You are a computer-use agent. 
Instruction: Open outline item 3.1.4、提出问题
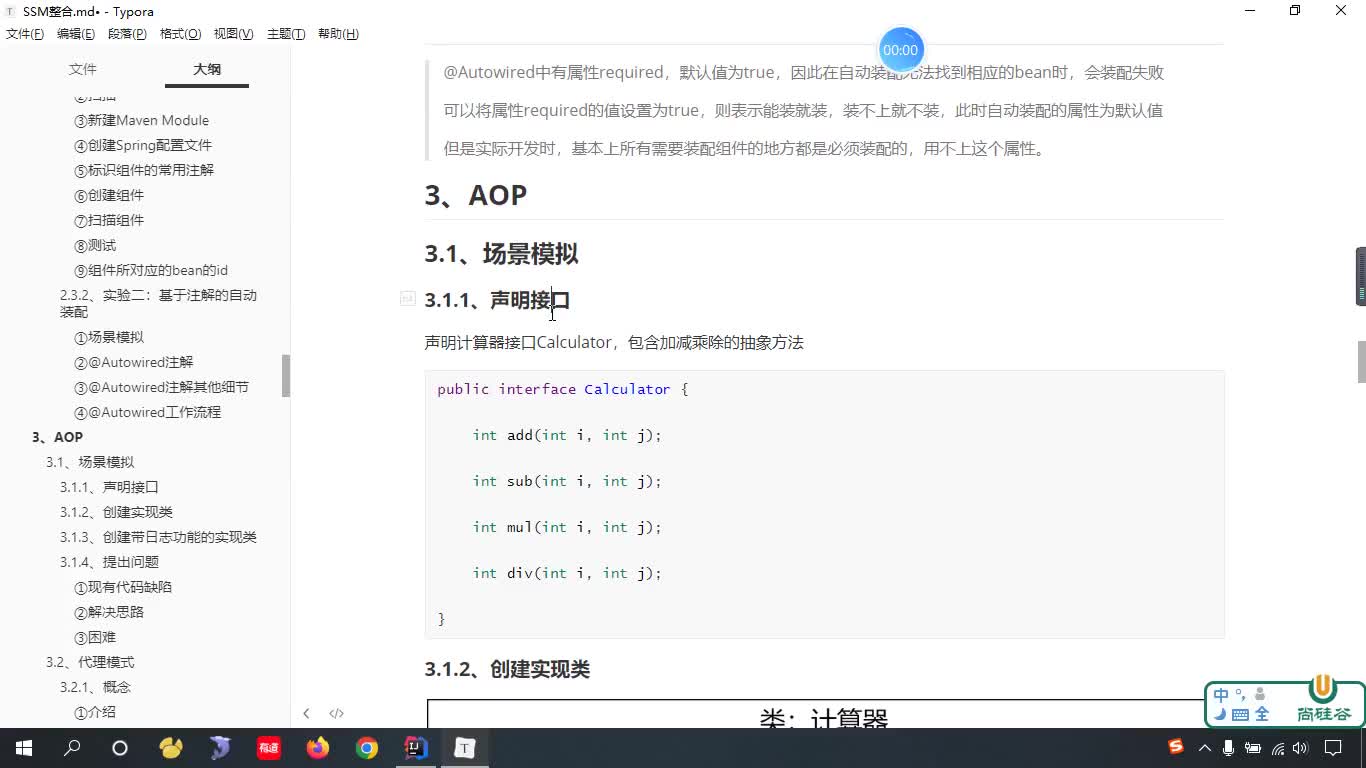point(109,562)
